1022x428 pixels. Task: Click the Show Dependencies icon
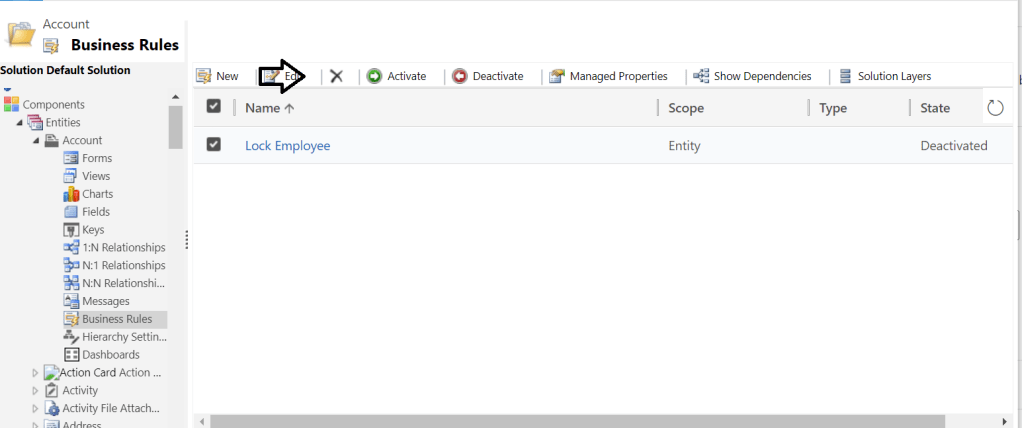point(701,76)
